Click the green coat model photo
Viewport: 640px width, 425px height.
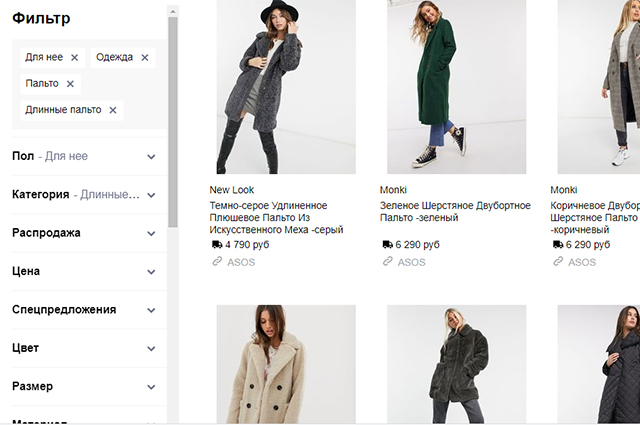pyautogui.click(x=456, y=86)
